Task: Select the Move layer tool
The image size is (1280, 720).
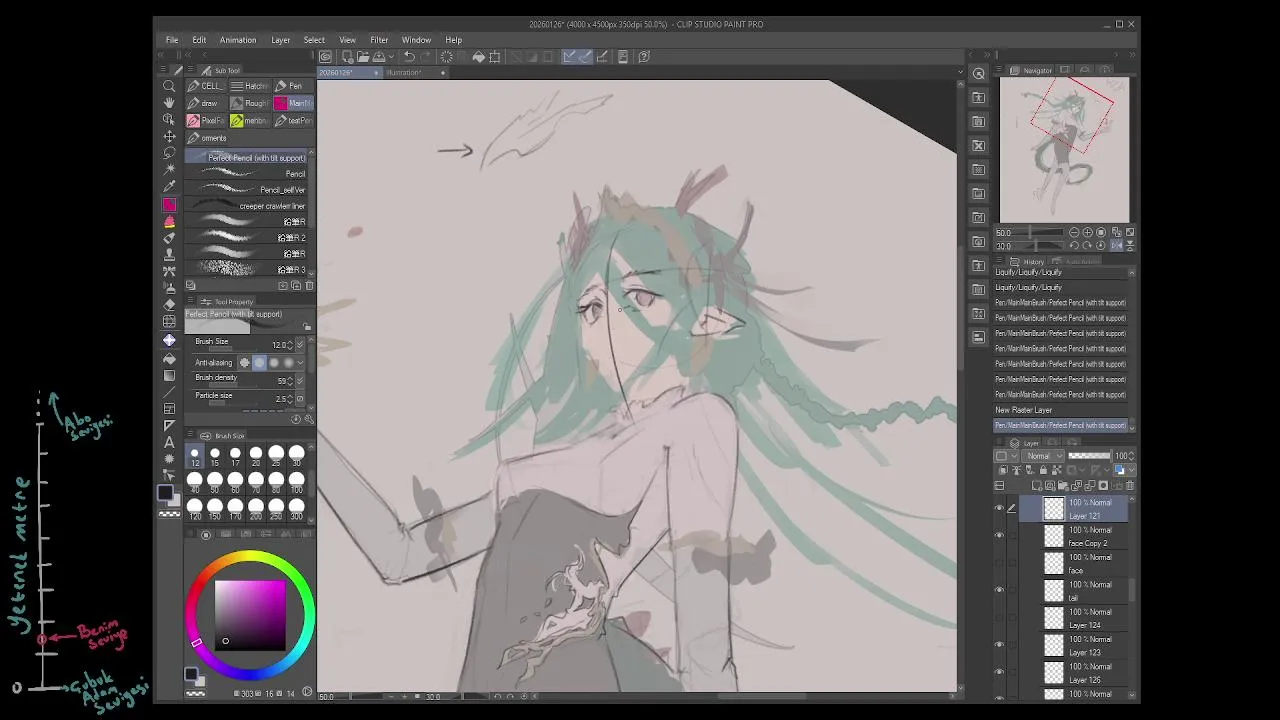Action: tap(169, 136)
